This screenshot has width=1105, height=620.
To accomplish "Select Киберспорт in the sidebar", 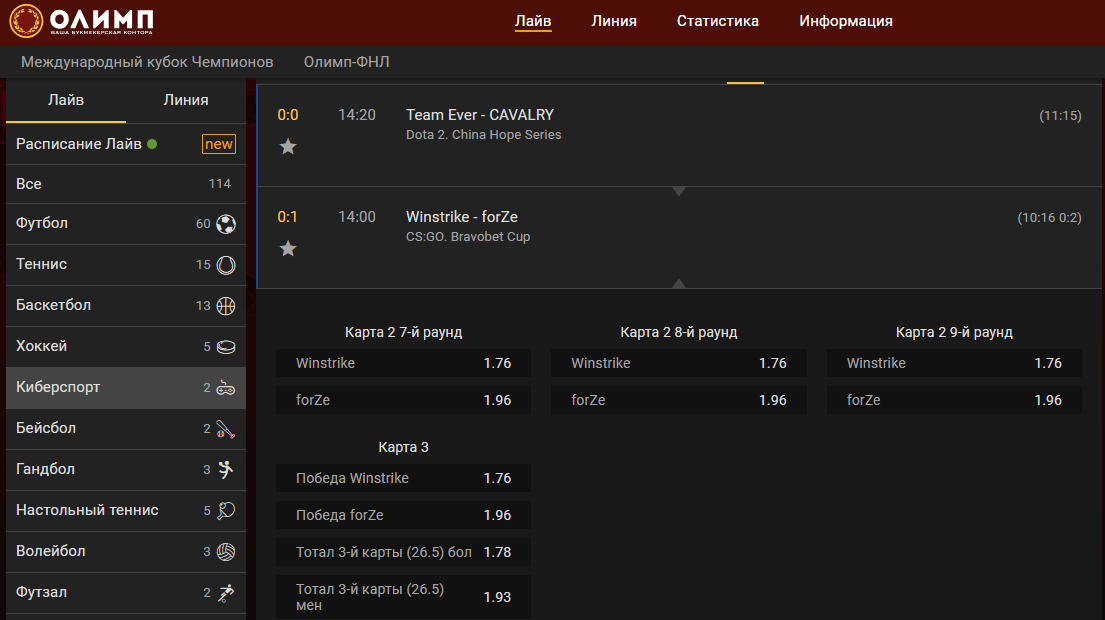I will click(x=126, y=388).
